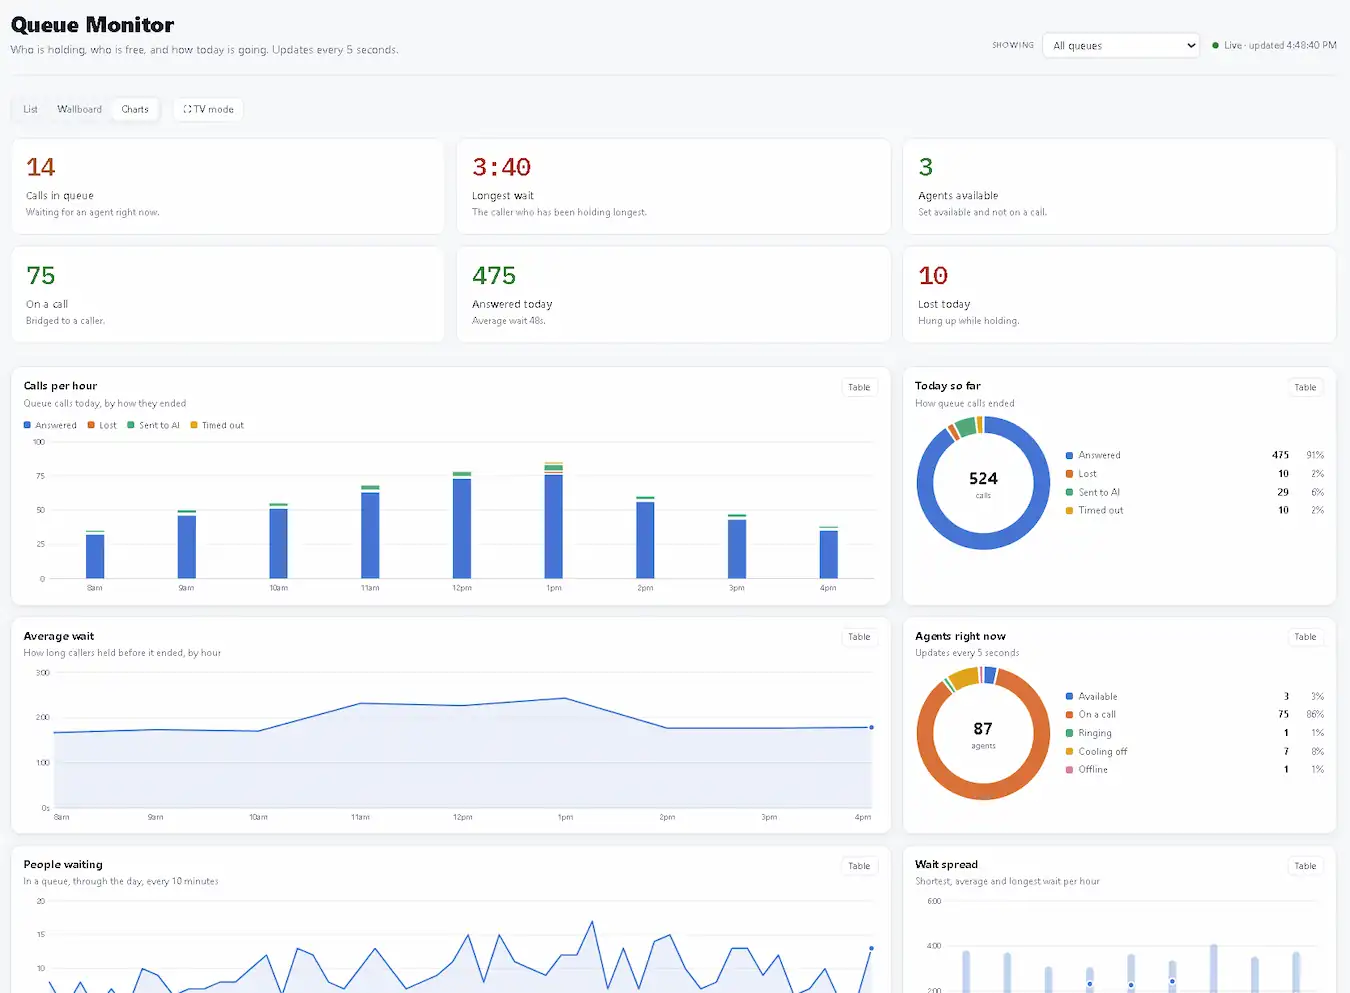
Task: Click the "10" lost today value
Action: click(933, 275)
